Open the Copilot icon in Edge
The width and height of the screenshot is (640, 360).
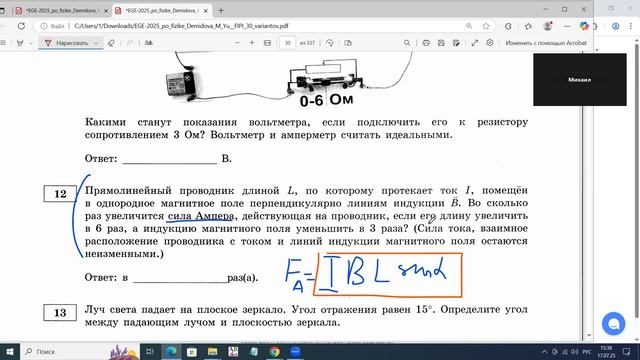[584, 26]
